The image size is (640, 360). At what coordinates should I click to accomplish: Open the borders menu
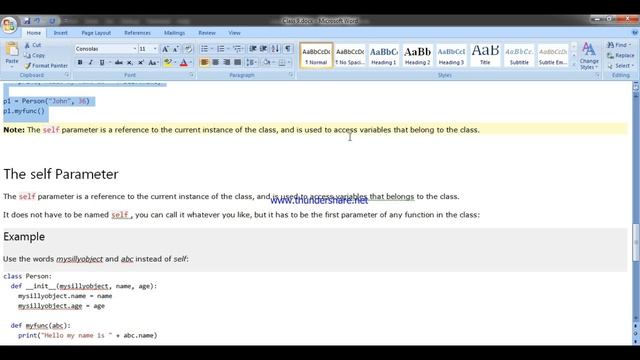[x=284, y=62]
